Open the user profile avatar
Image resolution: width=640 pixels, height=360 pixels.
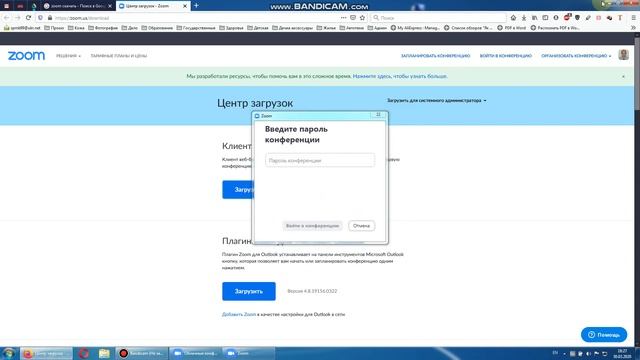(623, 55)
